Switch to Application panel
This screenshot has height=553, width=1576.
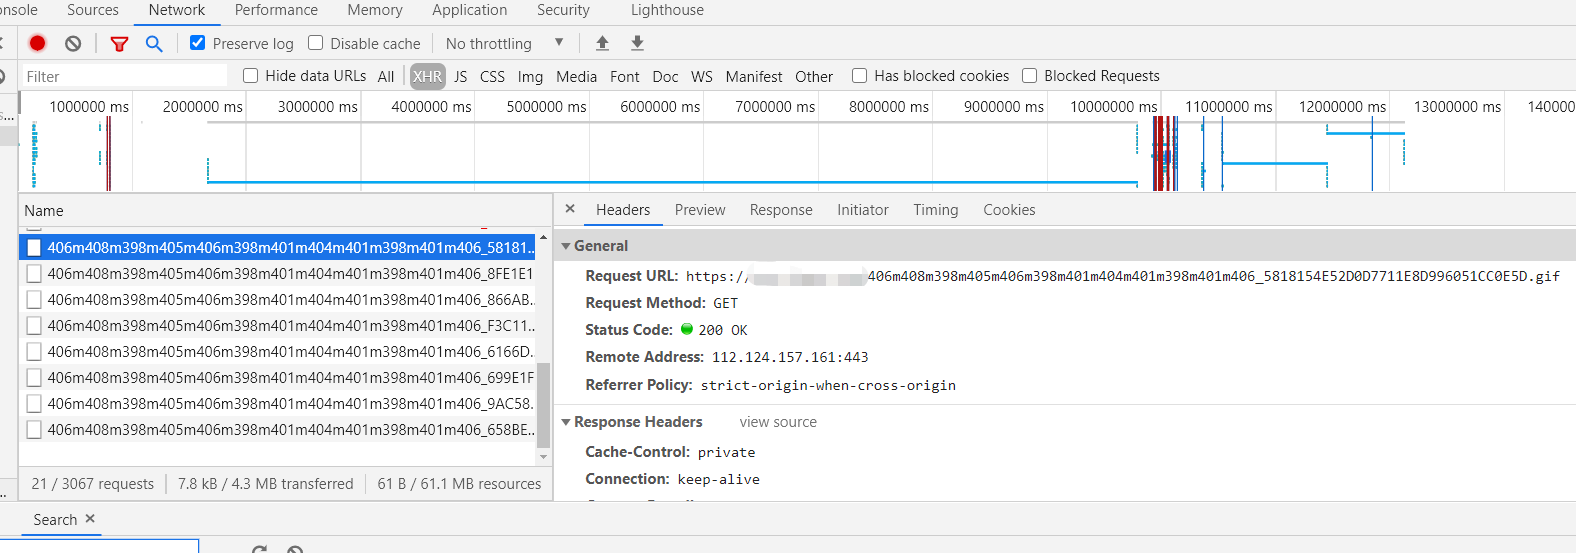coord(470,10)
